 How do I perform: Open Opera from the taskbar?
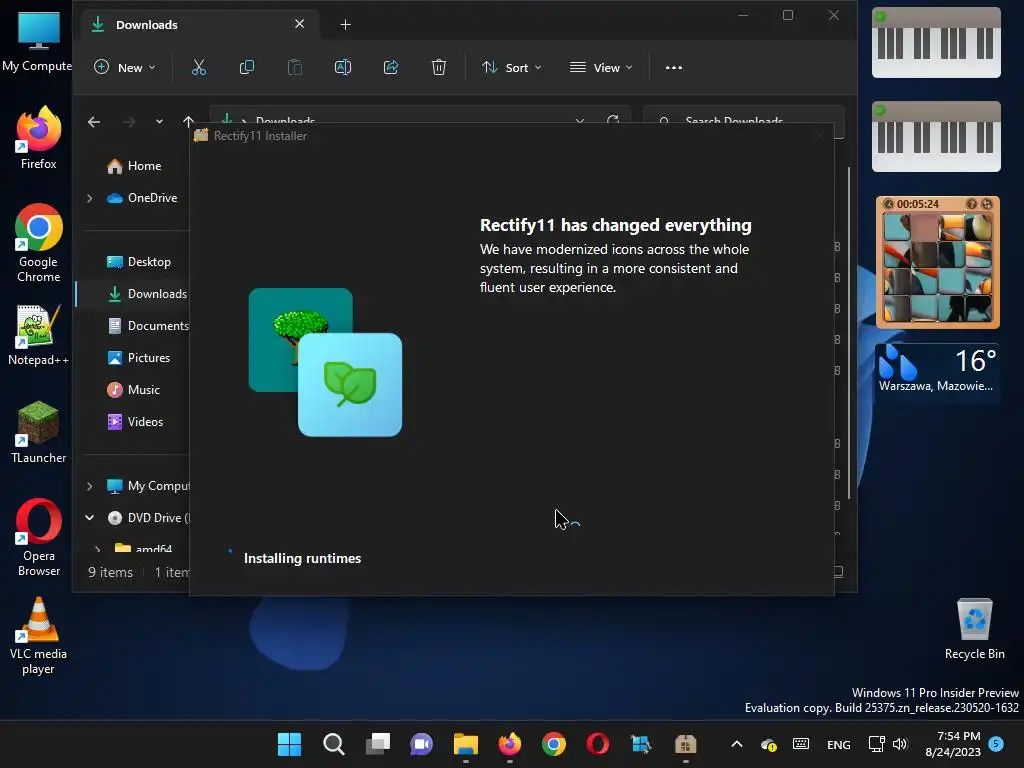point(598,744)
